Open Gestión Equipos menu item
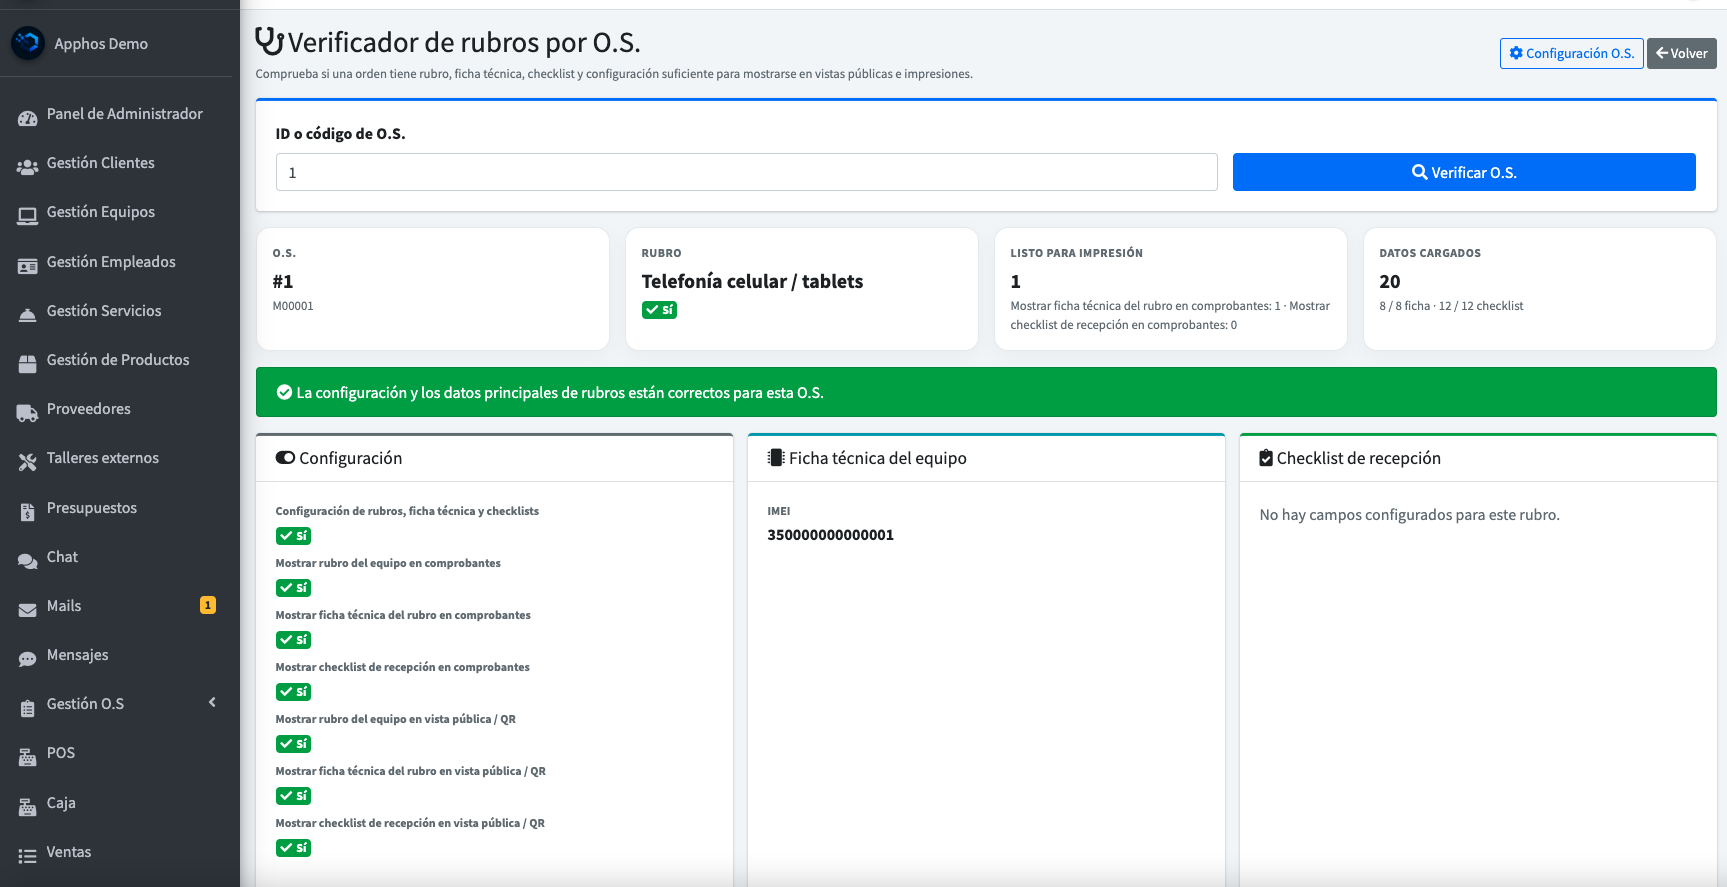The image size is (1727, 887). (120, 212)
